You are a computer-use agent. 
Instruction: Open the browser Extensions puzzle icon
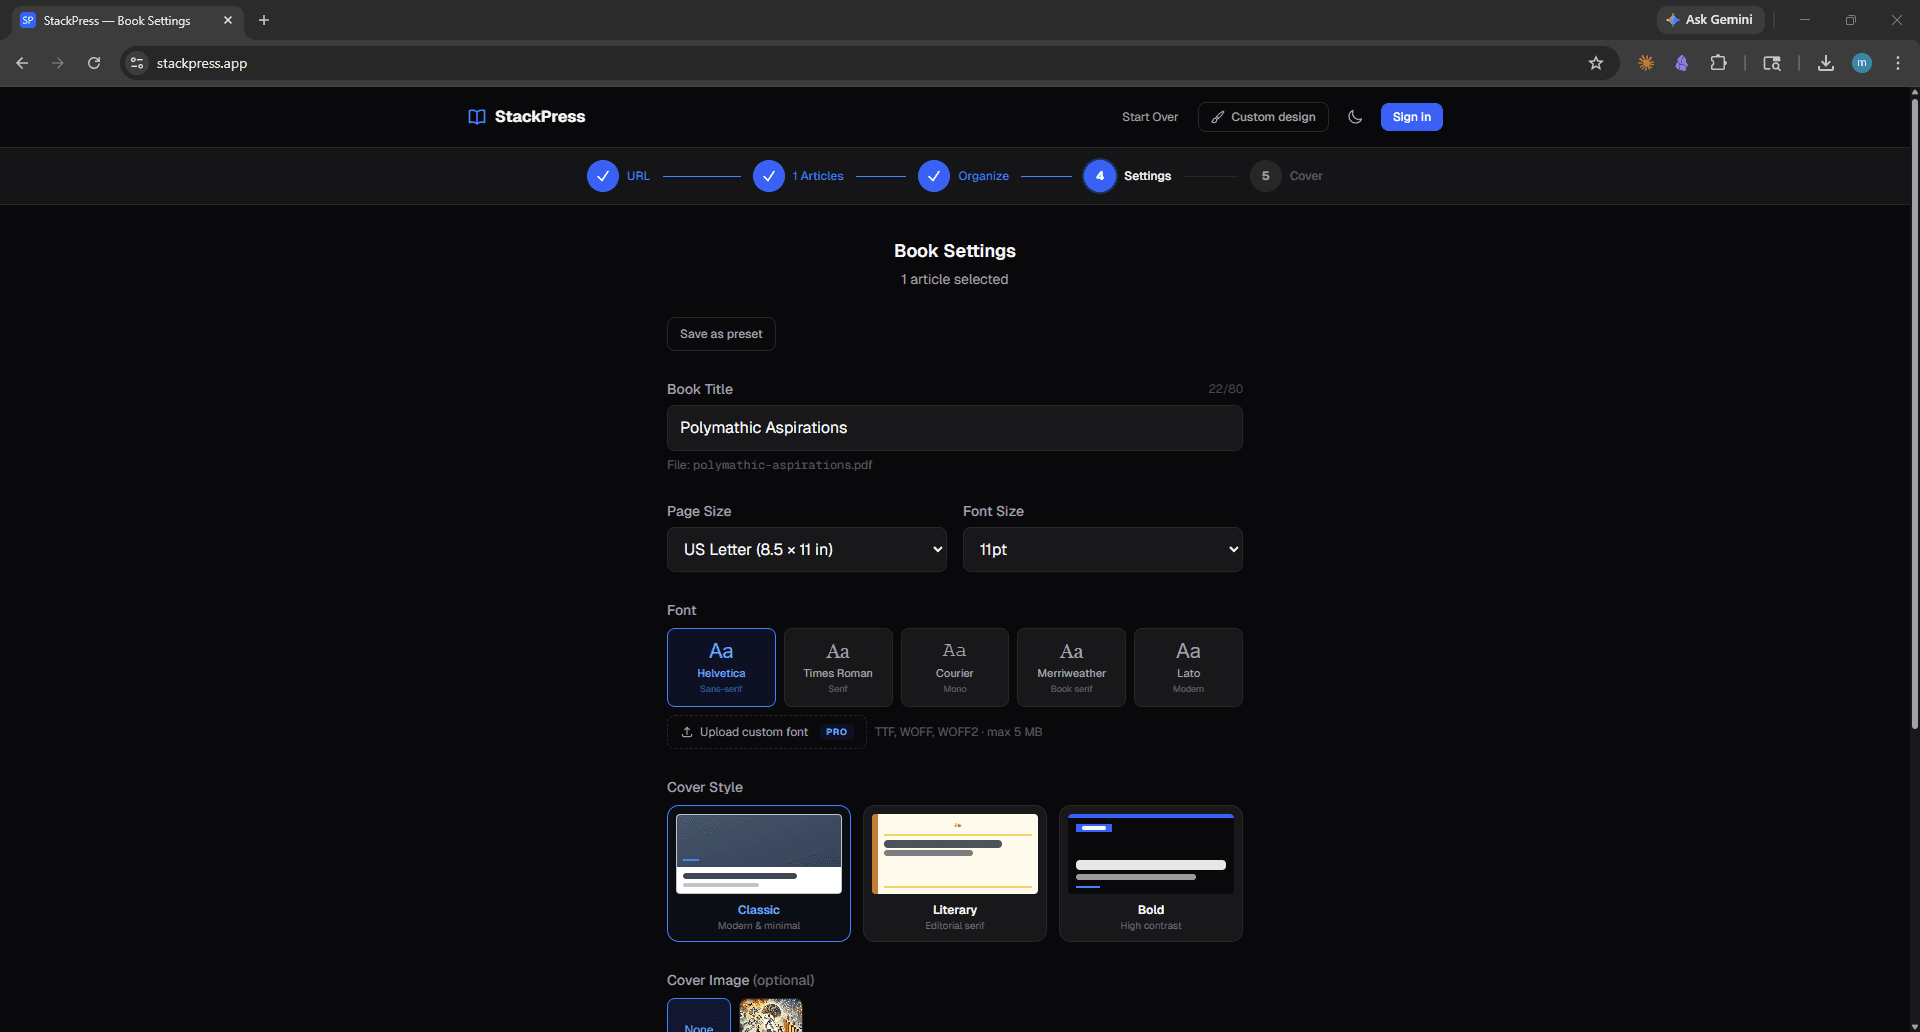[x=1718, y=63]
